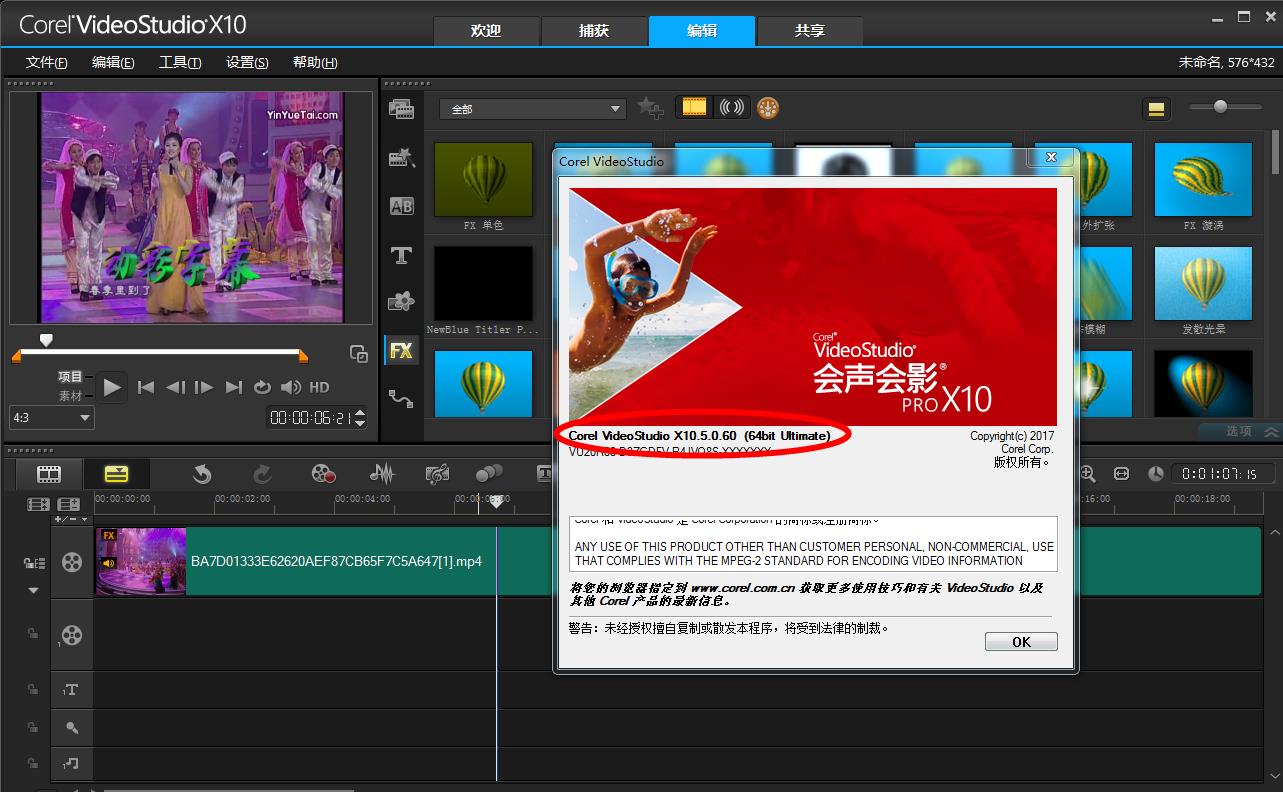Open the 4:3 aspect ratio dropdown
Screen dimensions: 1283x792
pyautogui.click(x=51, y=417)
